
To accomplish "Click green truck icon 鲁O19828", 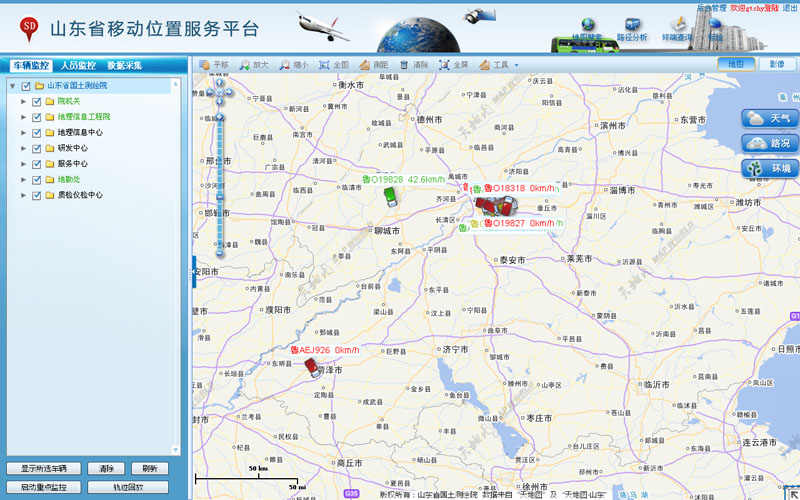I will click(390, 196).
